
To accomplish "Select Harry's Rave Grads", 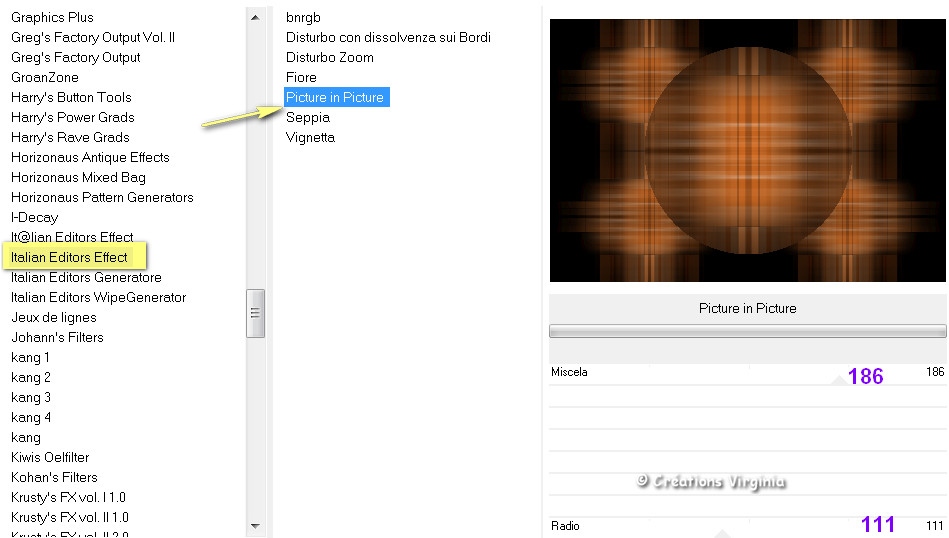I will [70, 137].
